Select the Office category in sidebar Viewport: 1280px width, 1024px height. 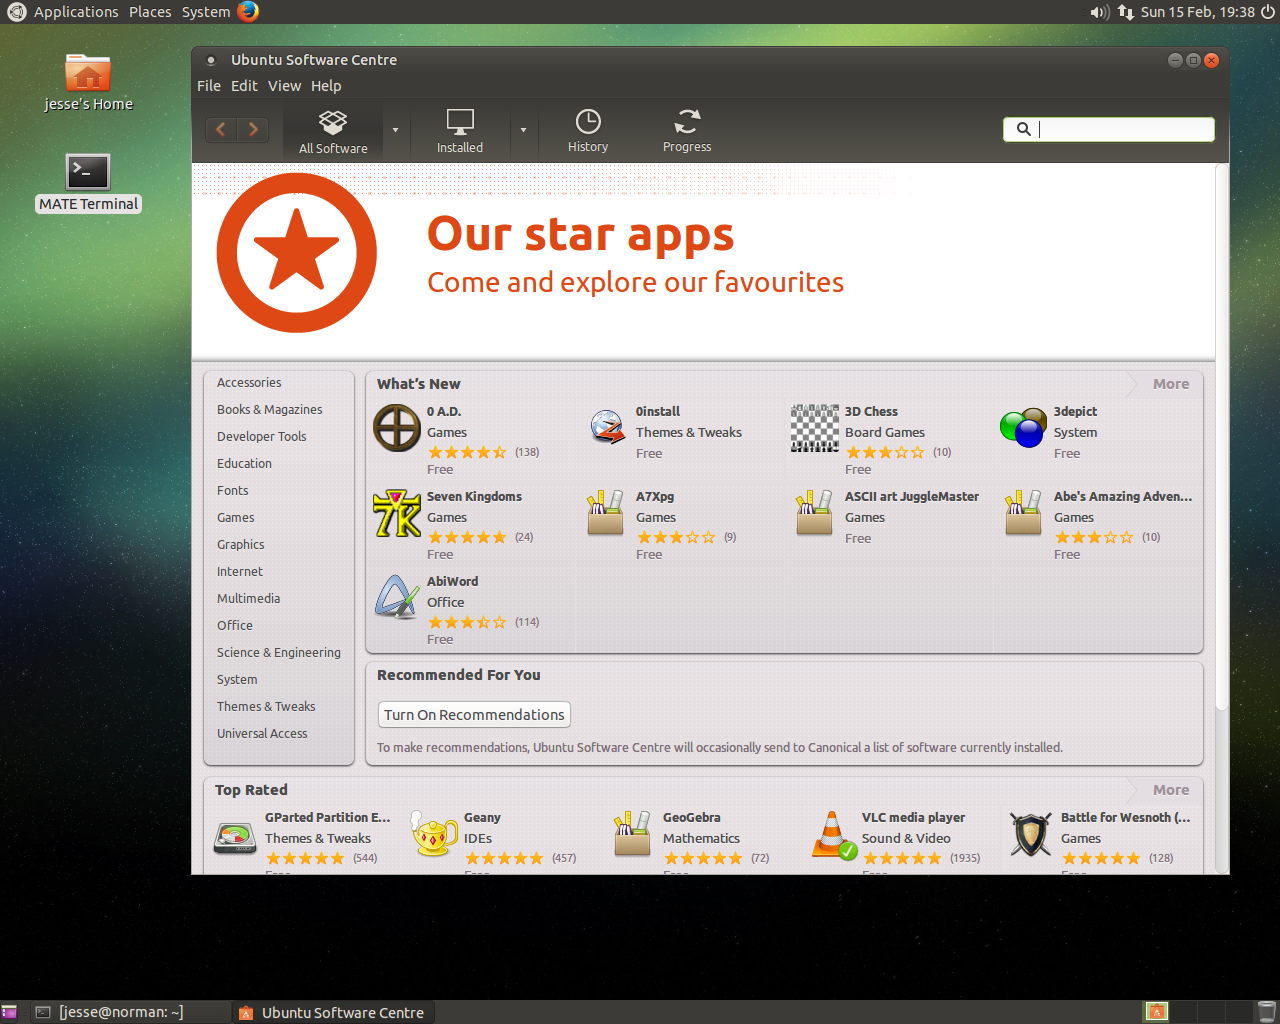pos(235,626)
